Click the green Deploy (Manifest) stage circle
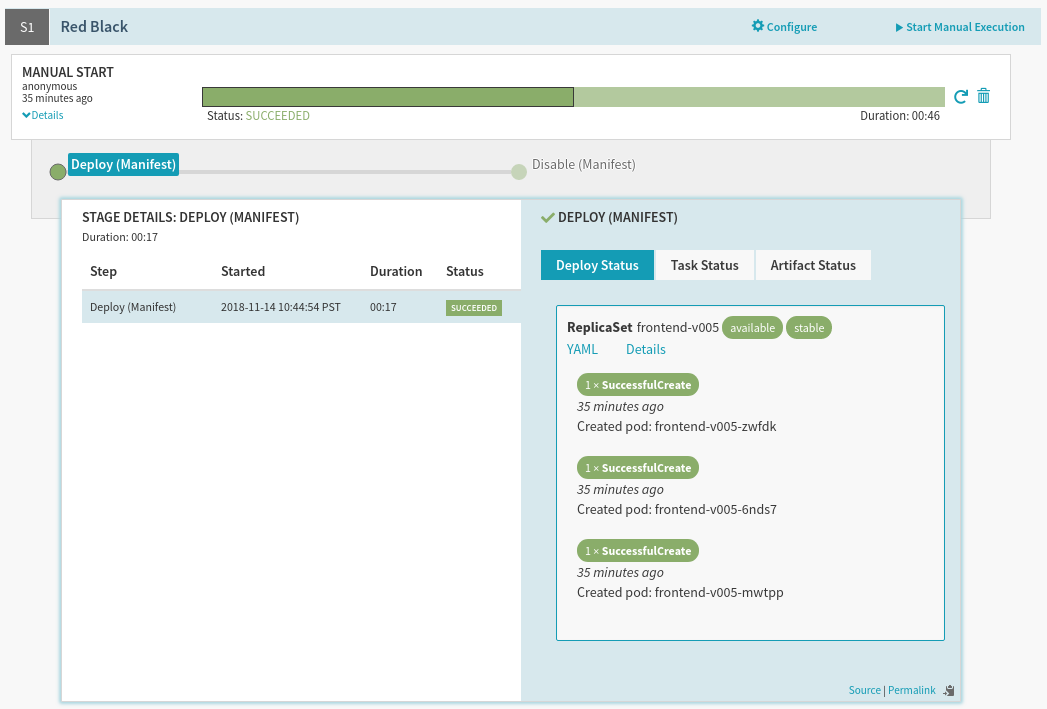Viewport: 1047px width, 709px height. [58, 172]
